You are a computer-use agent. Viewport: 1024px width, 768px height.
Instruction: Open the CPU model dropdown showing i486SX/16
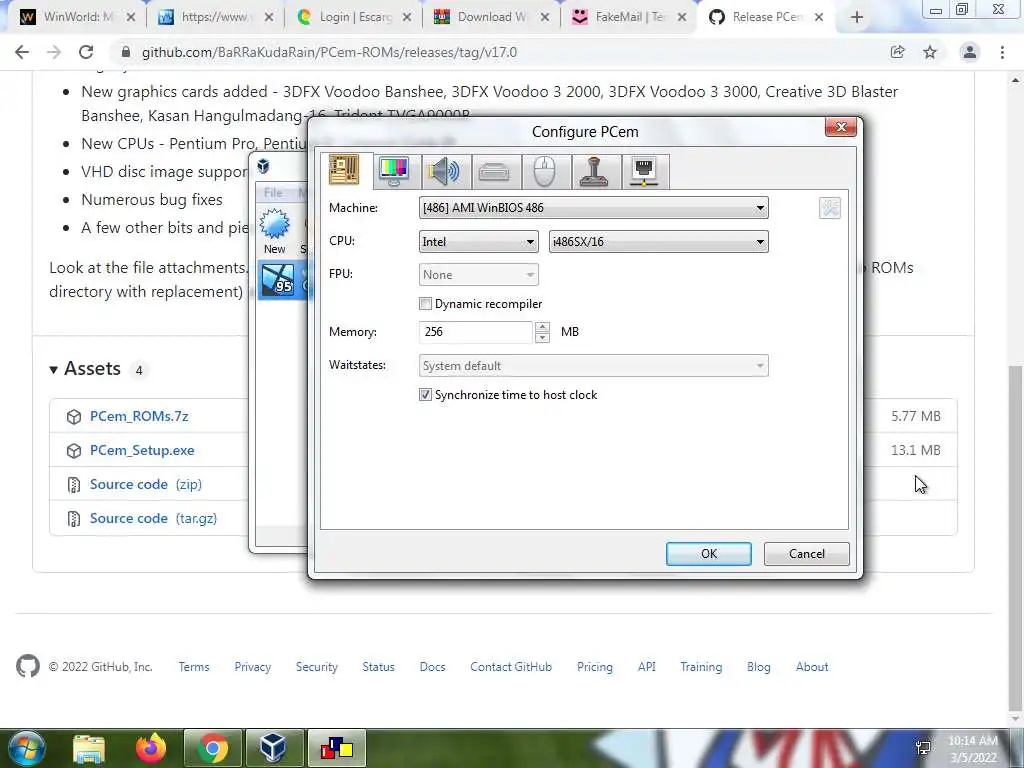[x=658, y=242]
